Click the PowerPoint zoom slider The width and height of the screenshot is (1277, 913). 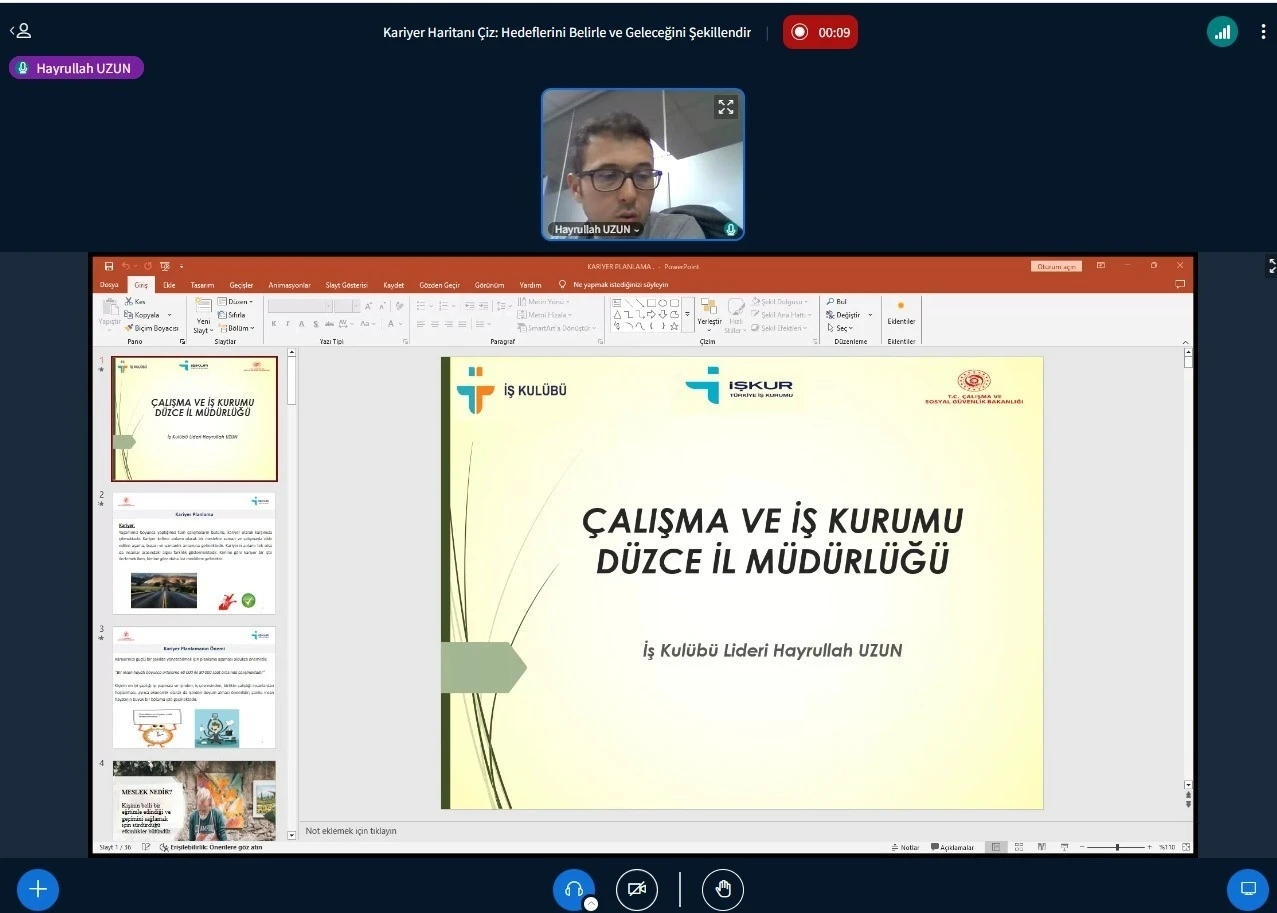click(1117, 847)
